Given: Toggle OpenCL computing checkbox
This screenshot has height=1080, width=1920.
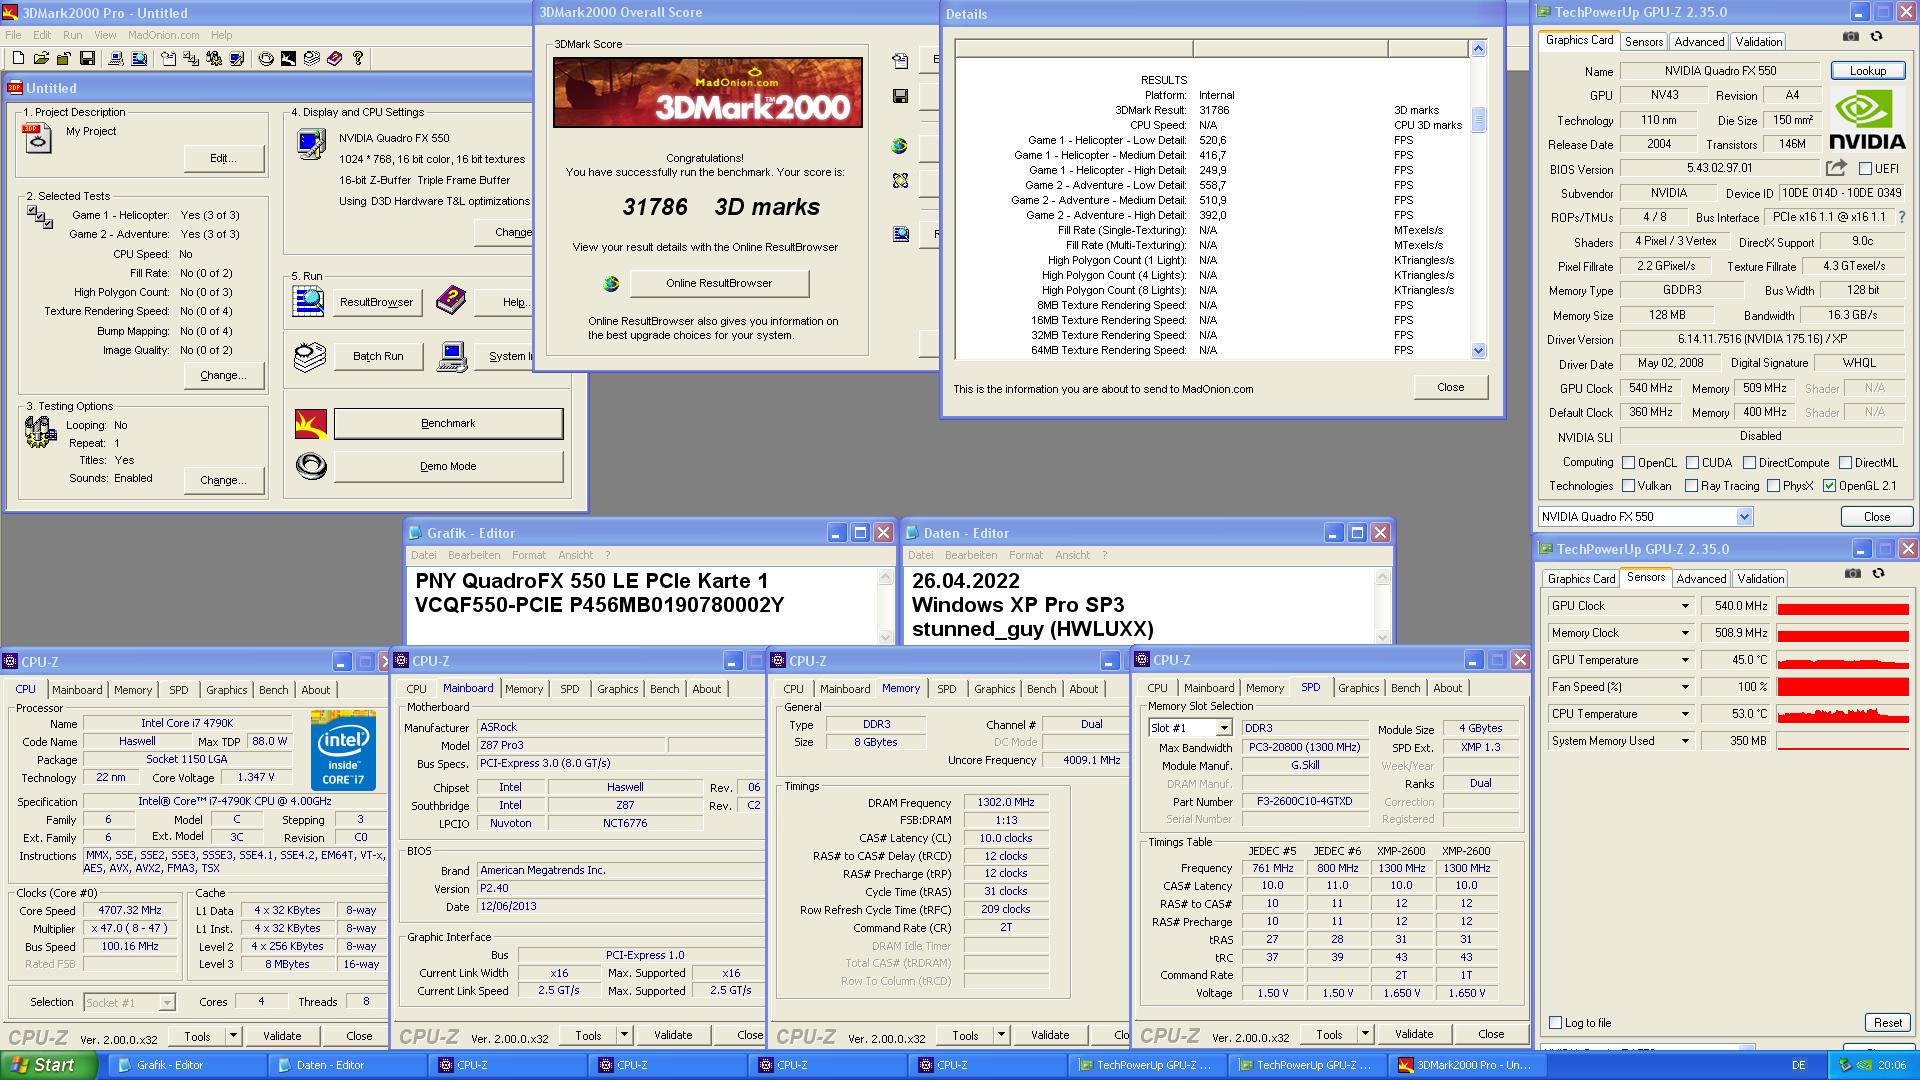Looking at the screenshot, I should [x=1628, y=463].
